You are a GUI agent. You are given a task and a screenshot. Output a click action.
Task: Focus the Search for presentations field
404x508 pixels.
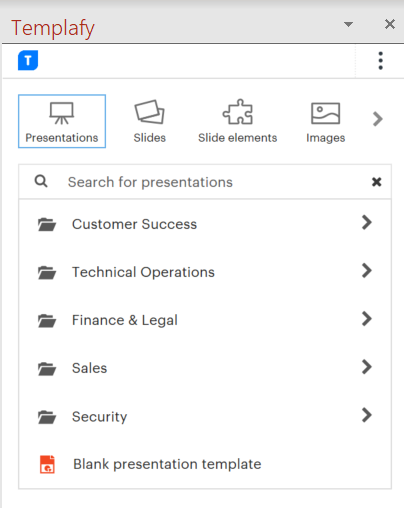pyautogui.click(x=205, y=182)
